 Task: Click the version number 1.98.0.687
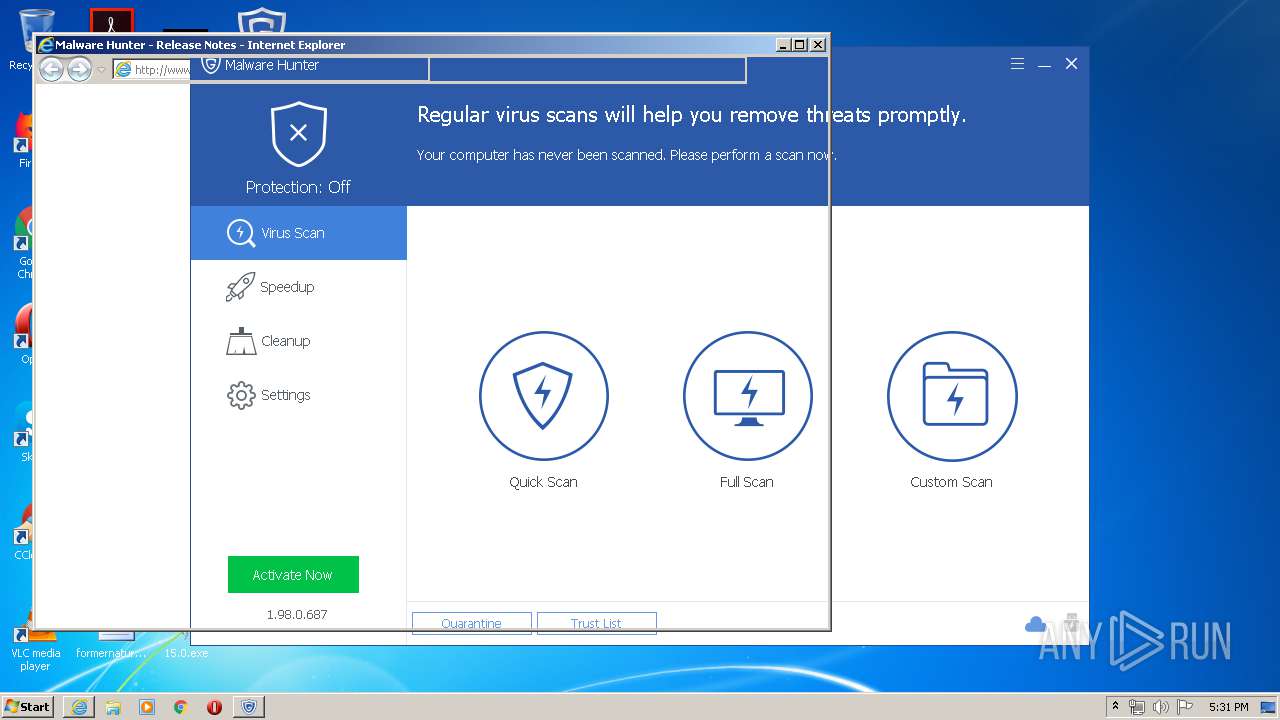click(297, 614)
